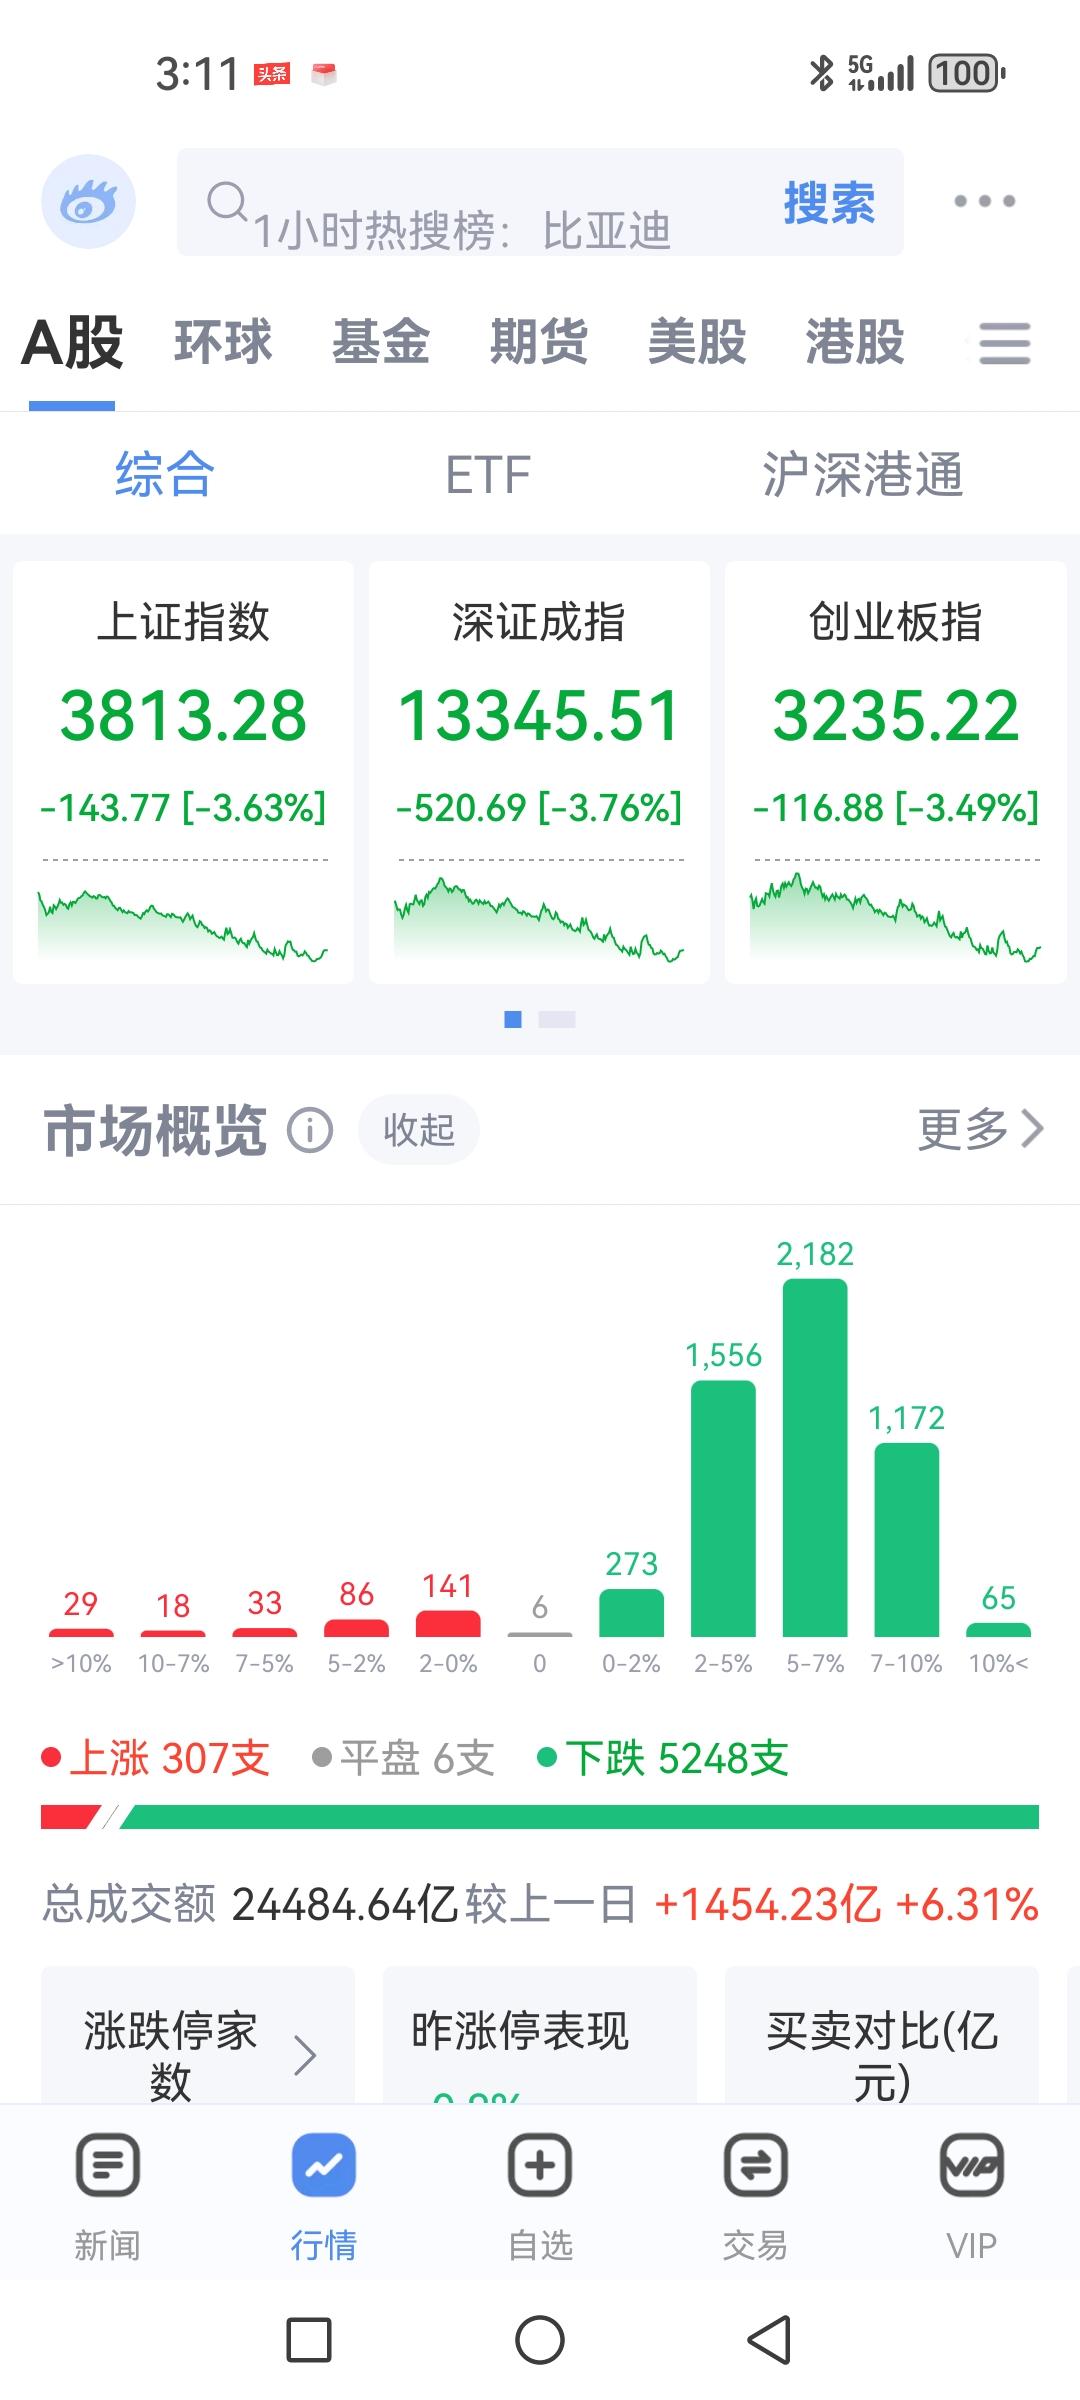This screenshot has width=1080, height=2400.
Task: Tap the 市场概览 section heading
Action: [155, 1130]
